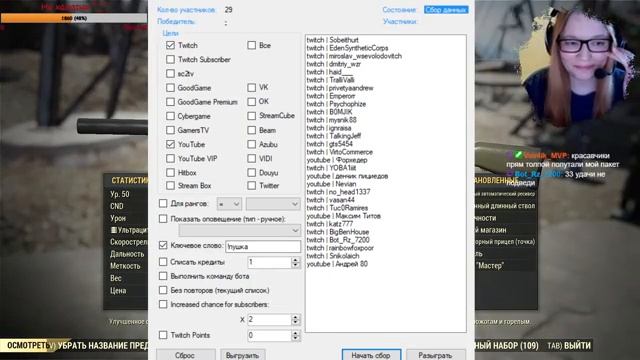Check the Douyu option
The image size is (640, 360).
pos(251,173)
